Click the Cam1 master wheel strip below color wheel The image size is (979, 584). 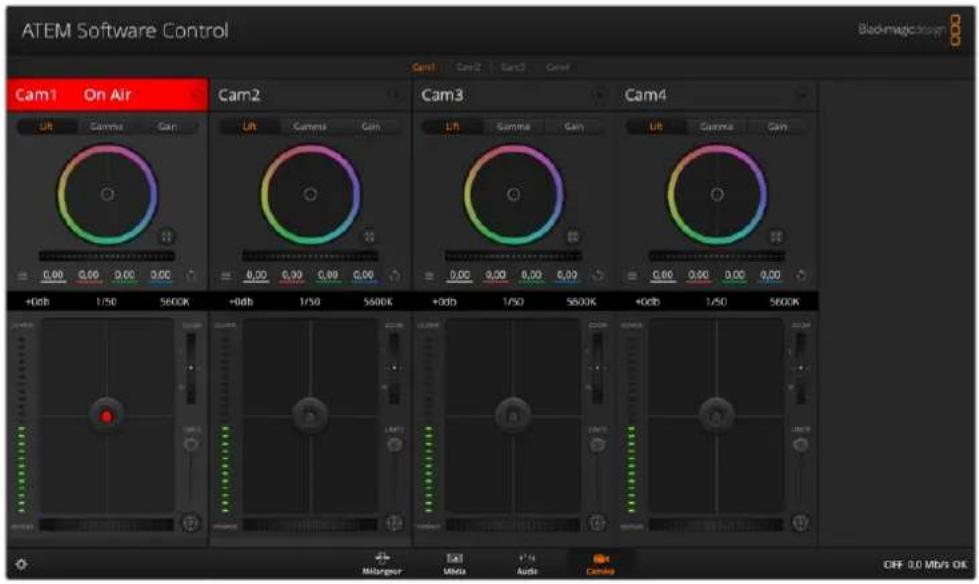pos(107,256)
